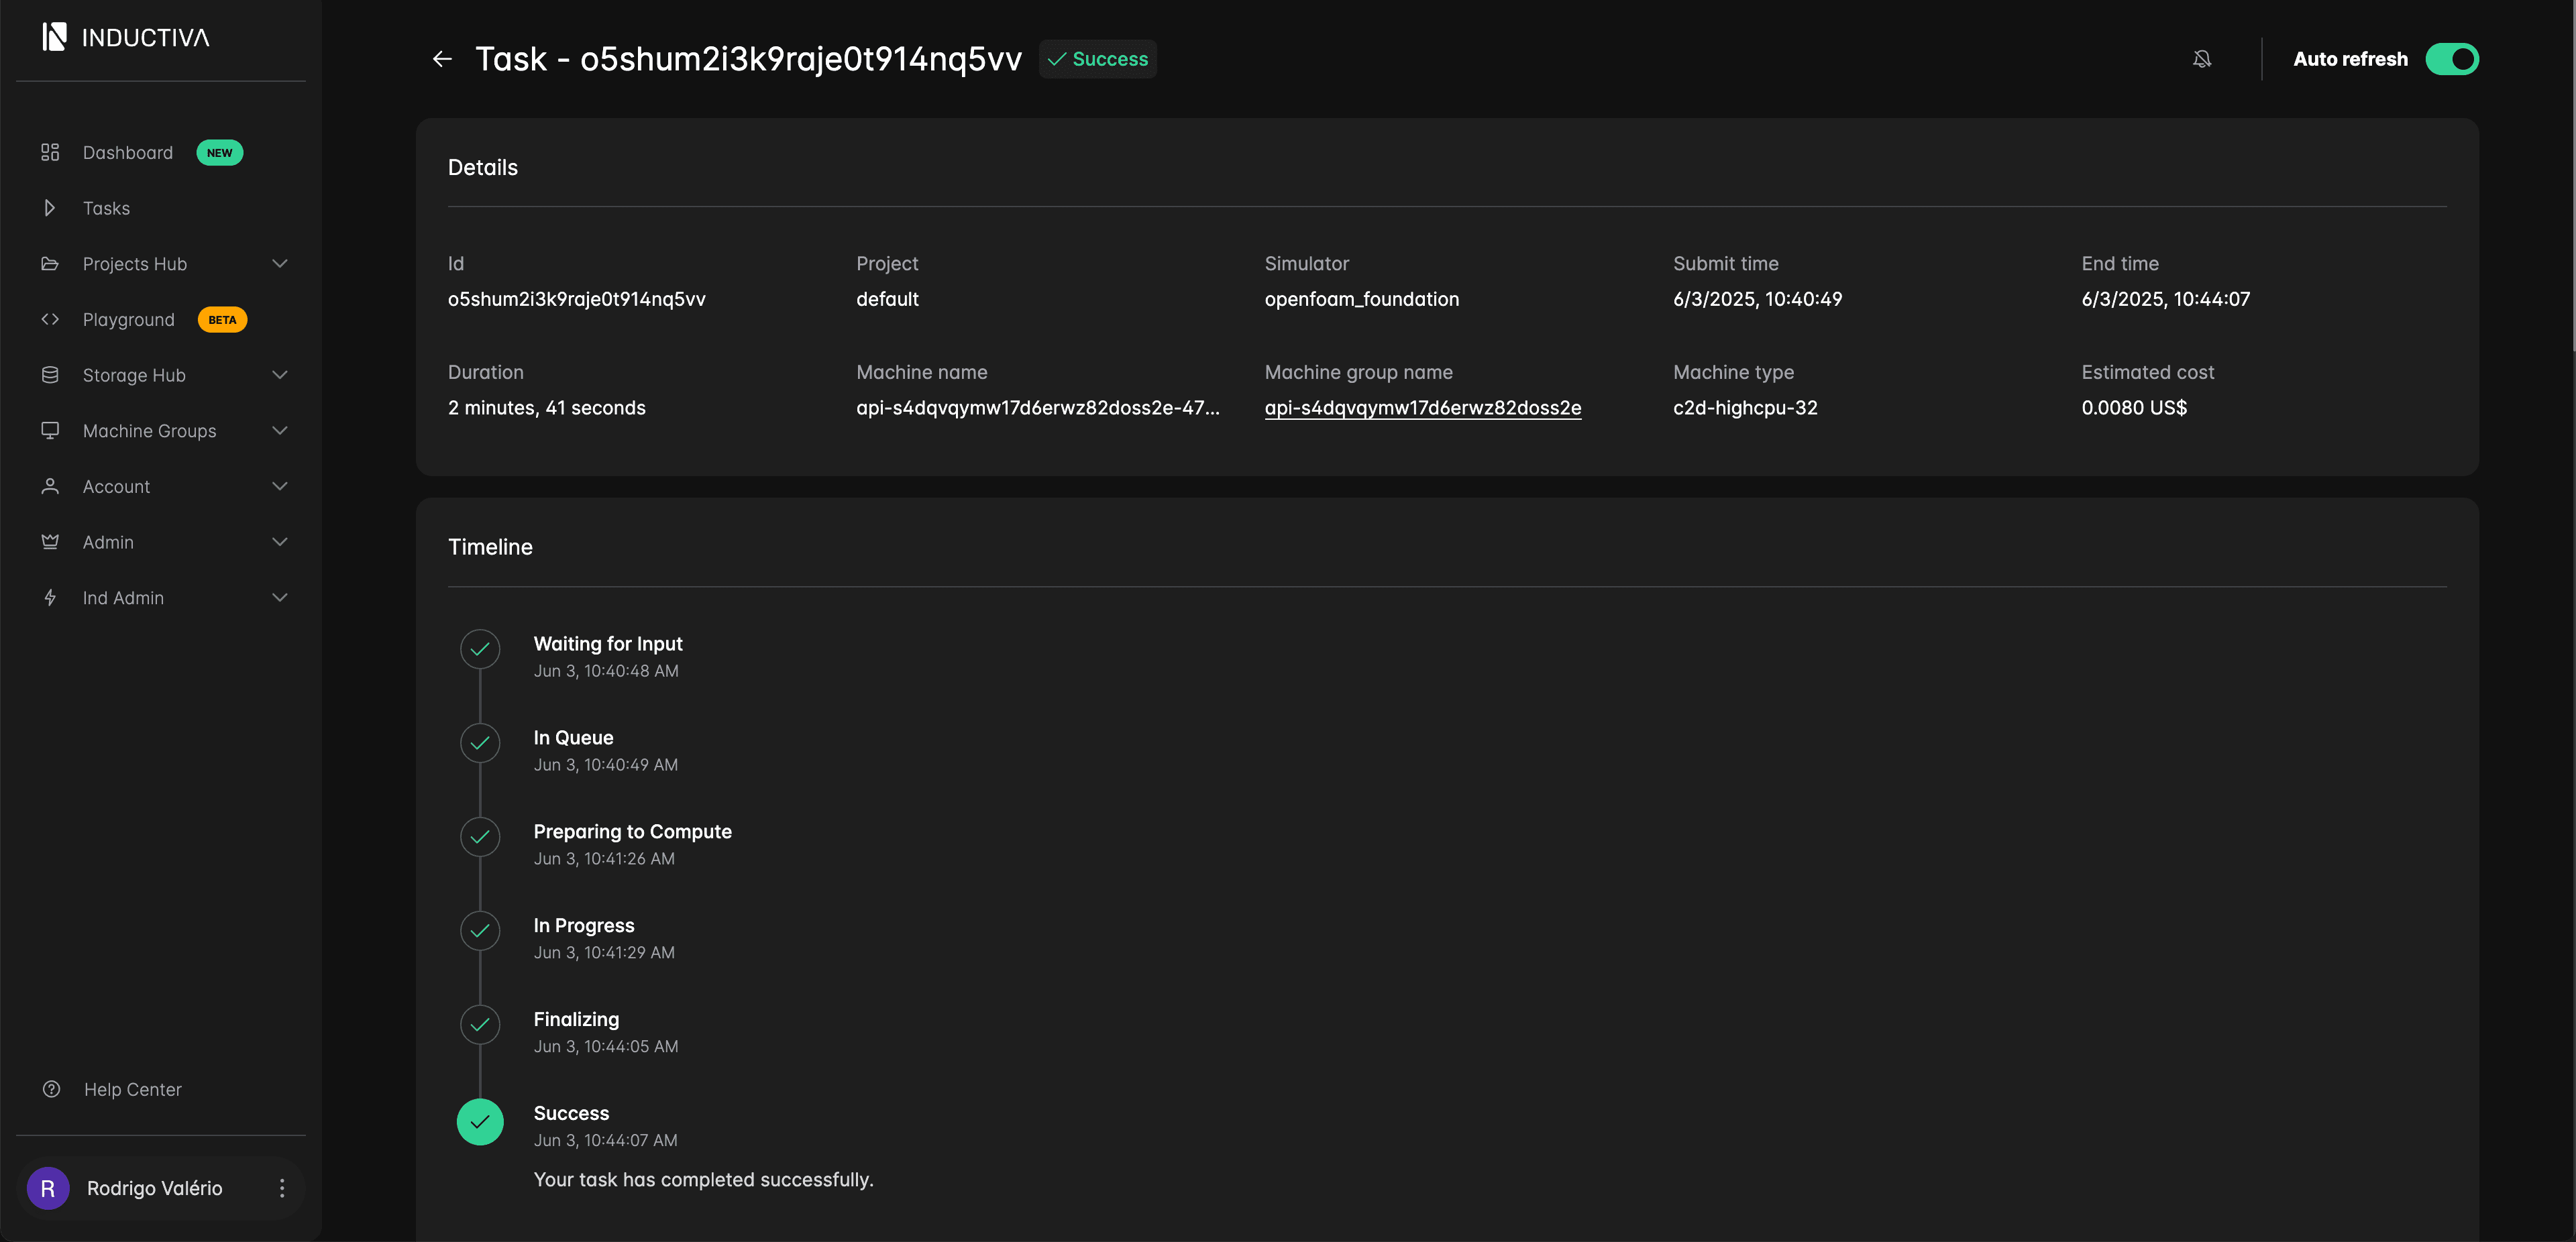Expand the Storage Hub section

click(x=280, y=375)
